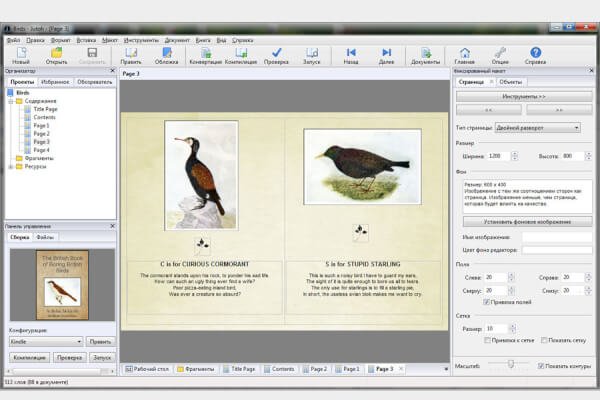Click Высота spinner arrows
600x400 pixels.
[588, 156]
